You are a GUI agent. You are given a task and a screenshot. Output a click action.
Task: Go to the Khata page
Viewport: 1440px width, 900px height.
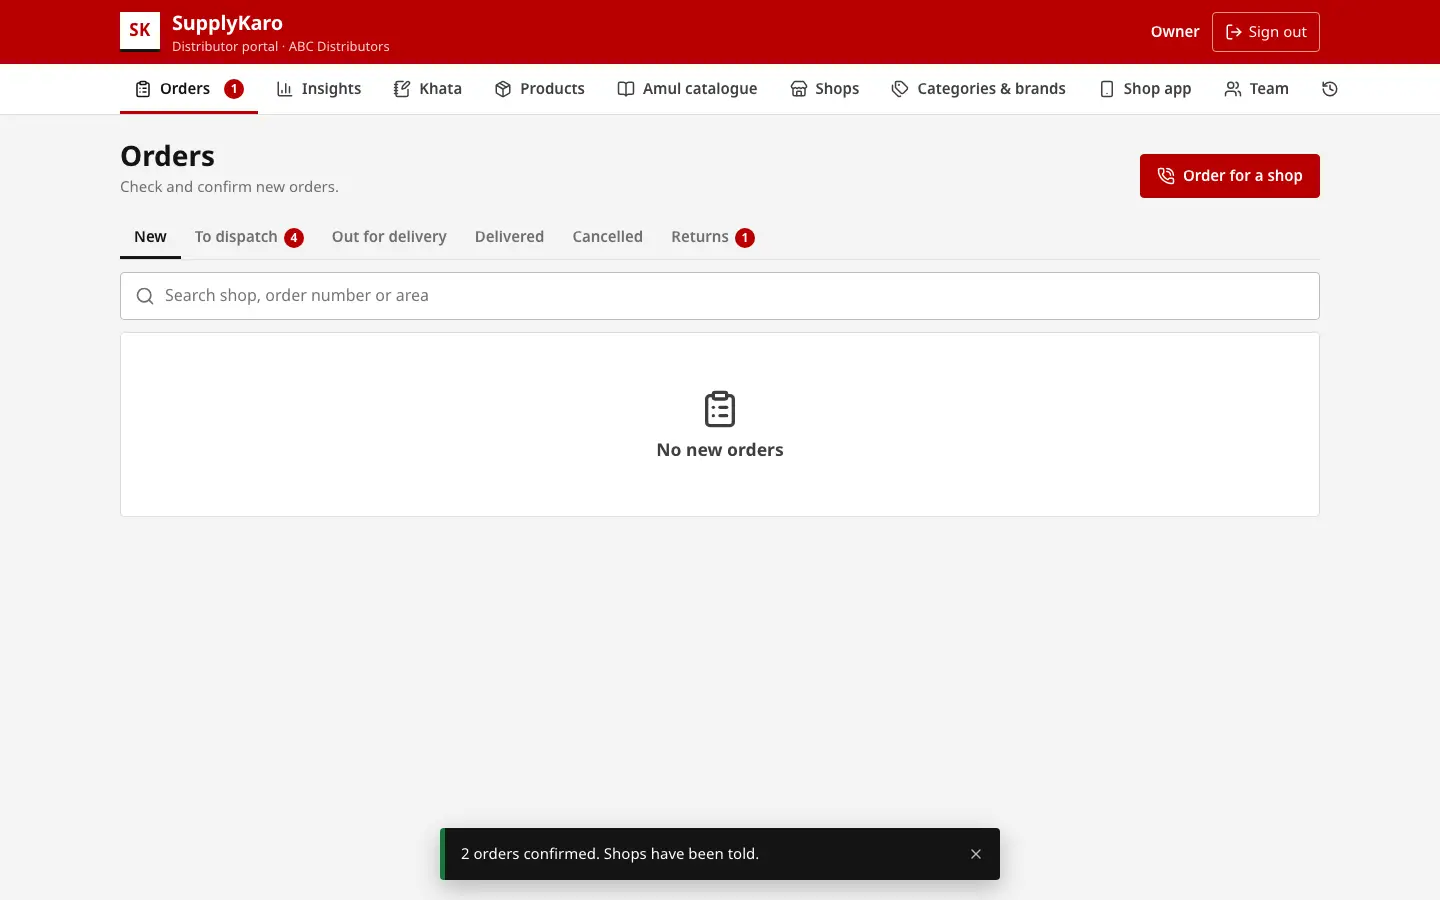[428, 89]
